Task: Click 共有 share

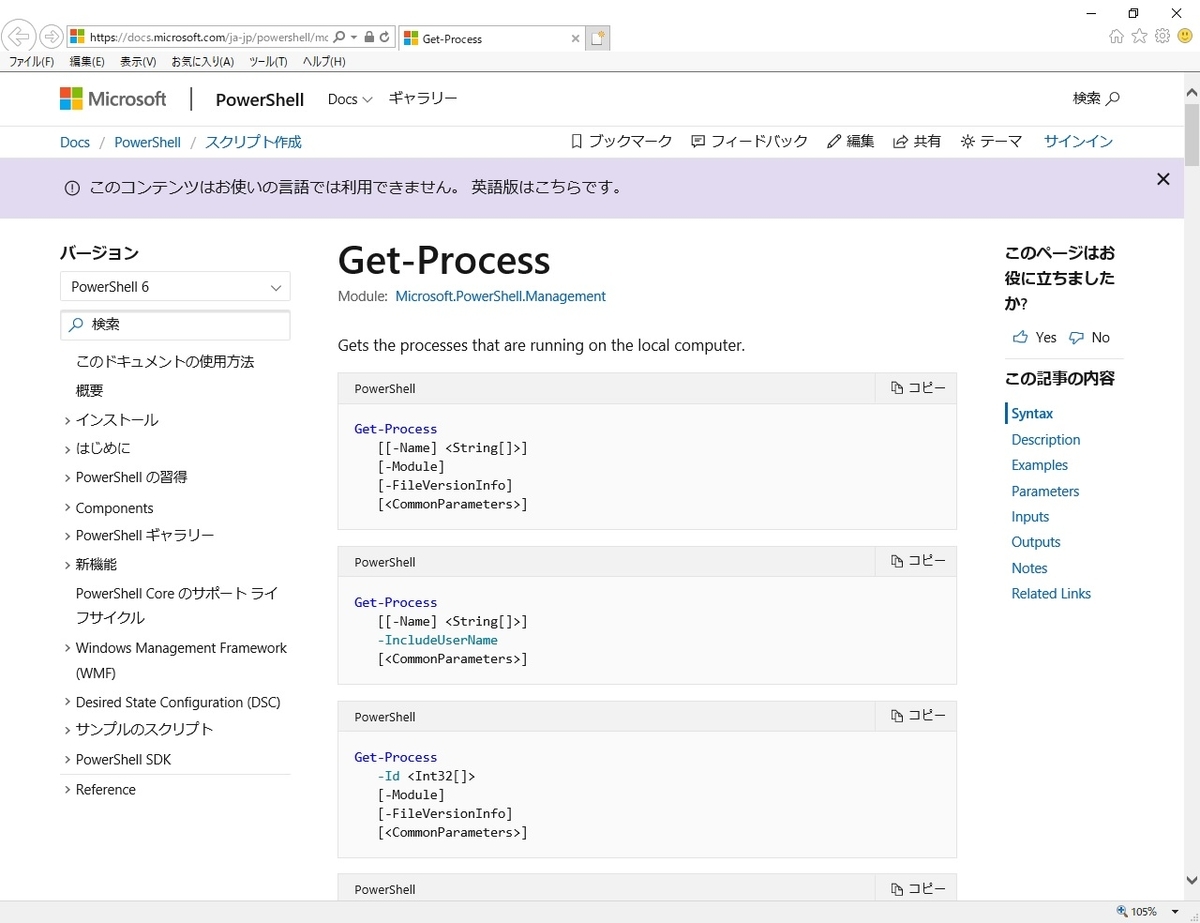Action: click(x=917, y=142)
